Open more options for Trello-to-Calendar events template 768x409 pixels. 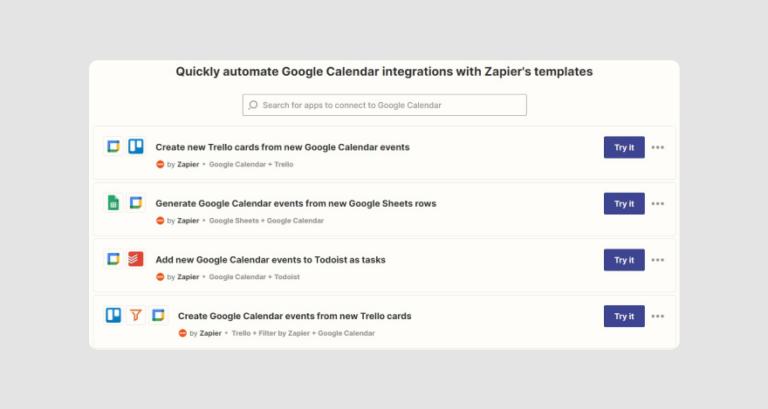pos(658,316)
